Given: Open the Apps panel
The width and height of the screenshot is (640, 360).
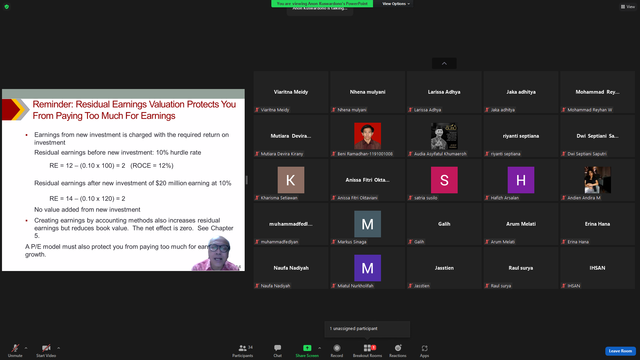Looking at the screenshot, I should pyautogui.click(x=424, y=350).
